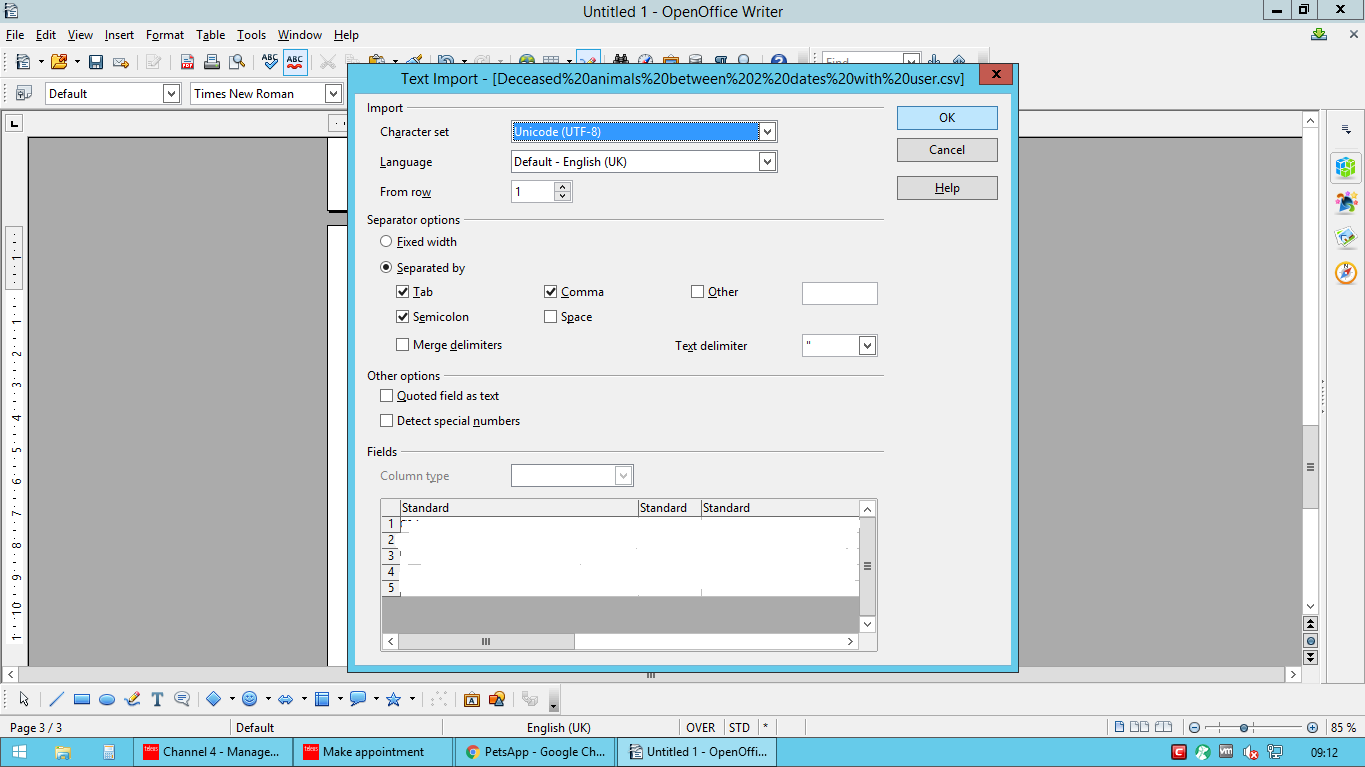Enable the Quoted field as text option
This screenshot has width=1365, height=767.
387,395
